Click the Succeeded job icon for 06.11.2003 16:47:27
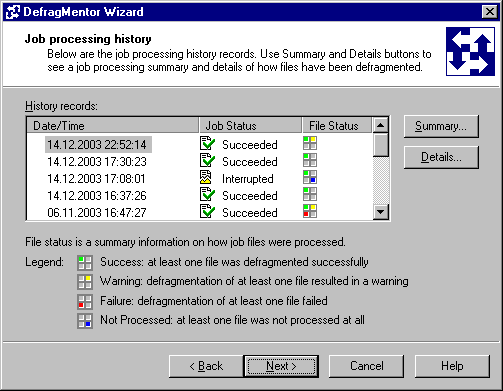Viewport: 503px width, 391px height. [x=207, y=211]
